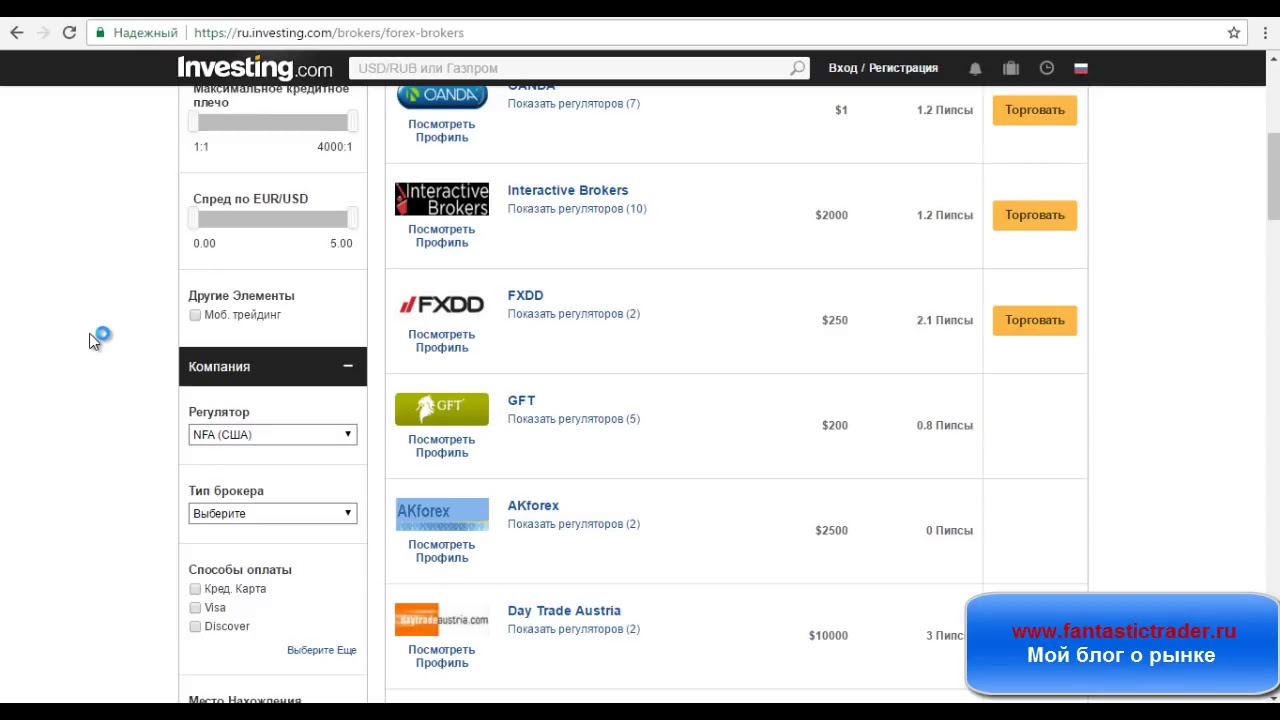
Task: Show regulators (10) for Interactive Brokers
Action: 577,209
